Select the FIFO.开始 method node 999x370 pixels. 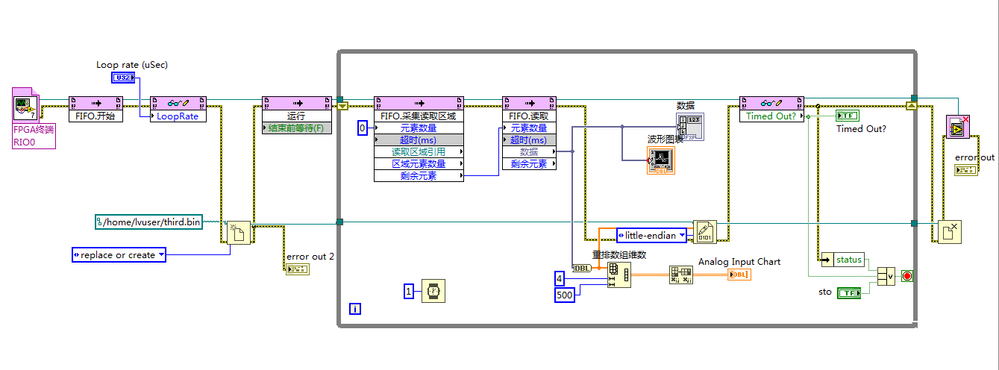[96, 109]
